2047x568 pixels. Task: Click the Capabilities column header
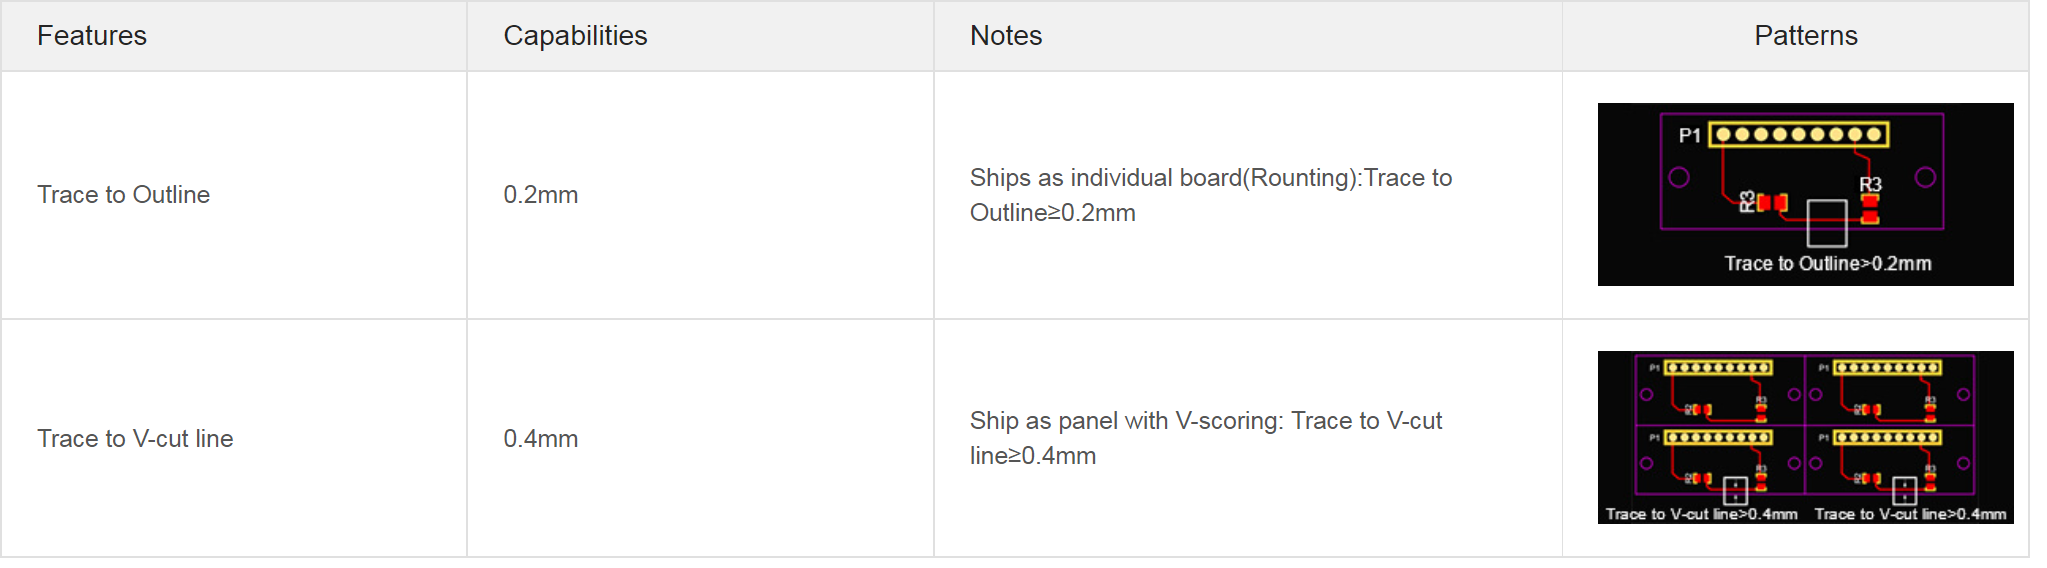point(575,36)
